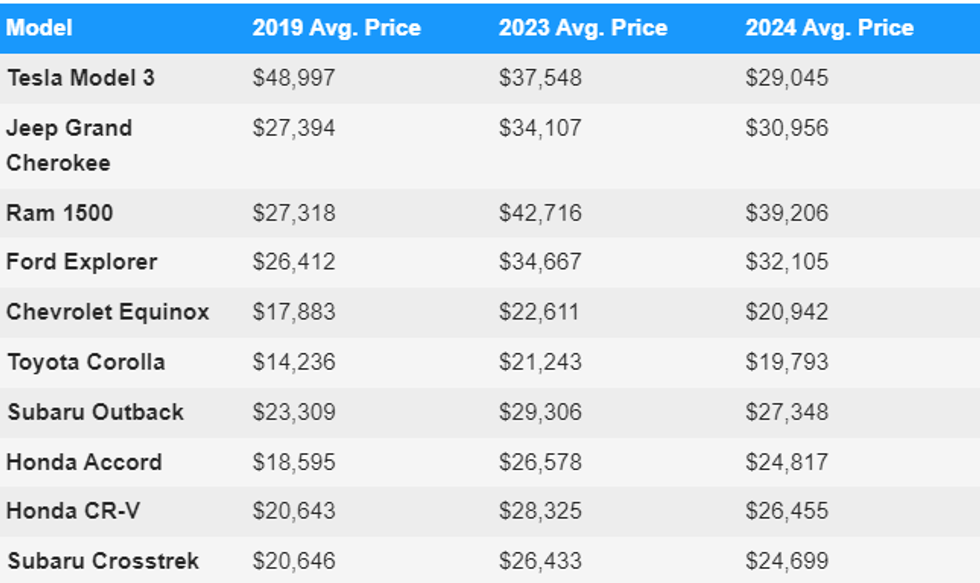The height and width of the screenshot is (583, 980).
Task: Click the 2023 Avg. Price header
Action: point(583,28)
